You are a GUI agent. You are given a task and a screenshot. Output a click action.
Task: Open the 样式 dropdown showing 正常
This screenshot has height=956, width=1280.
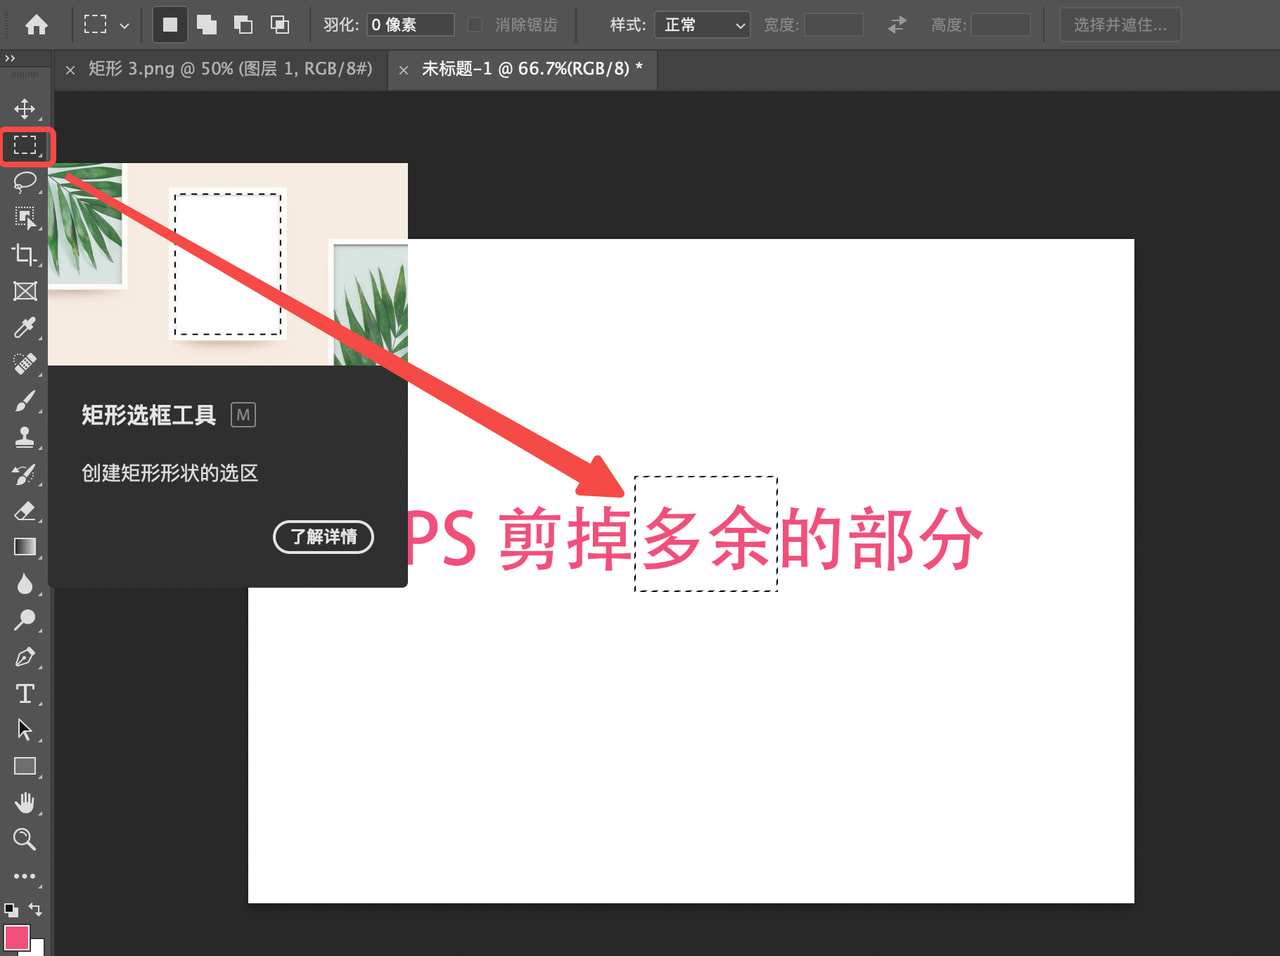click(702, 25)
